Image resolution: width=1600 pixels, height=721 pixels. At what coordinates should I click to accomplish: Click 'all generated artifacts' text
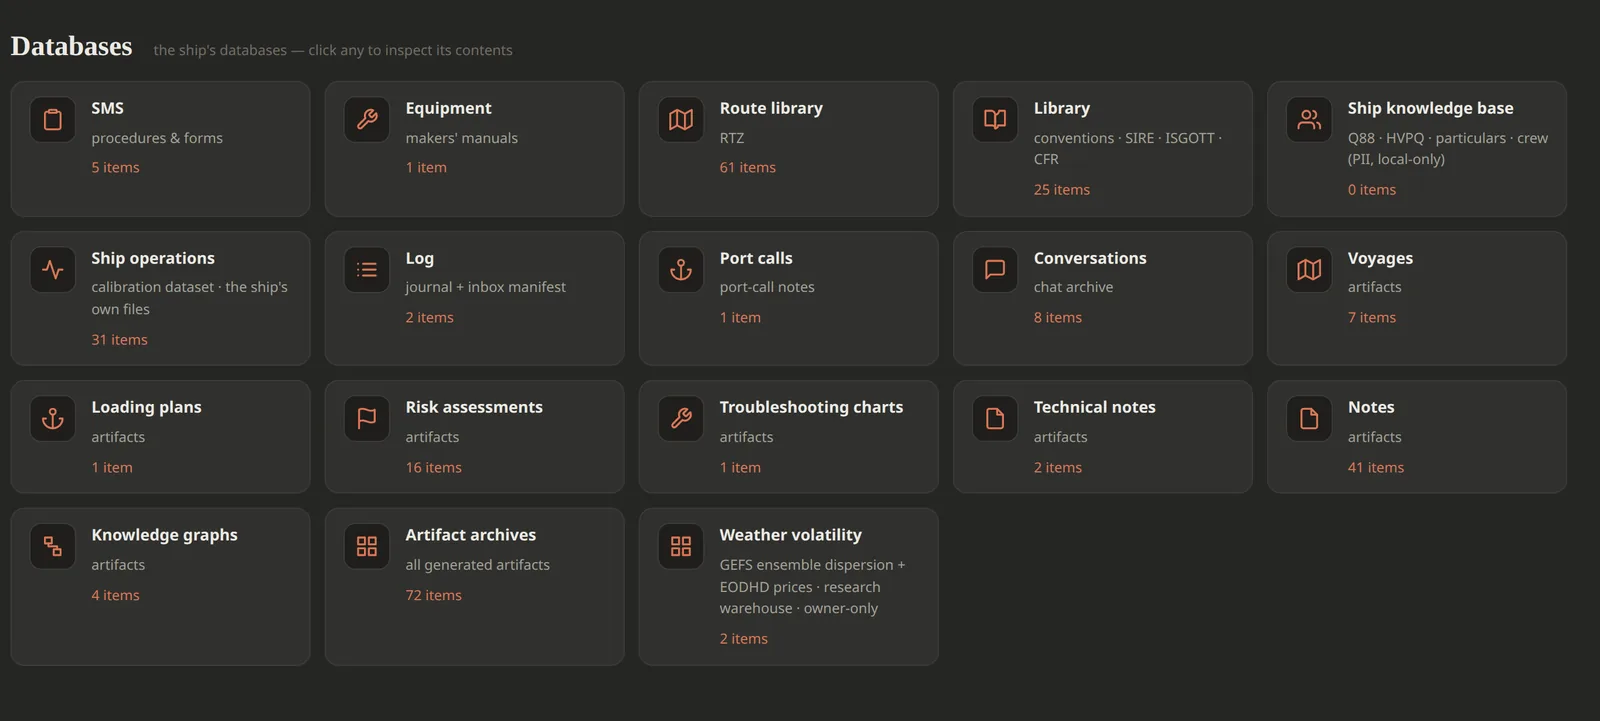[477, 565]
